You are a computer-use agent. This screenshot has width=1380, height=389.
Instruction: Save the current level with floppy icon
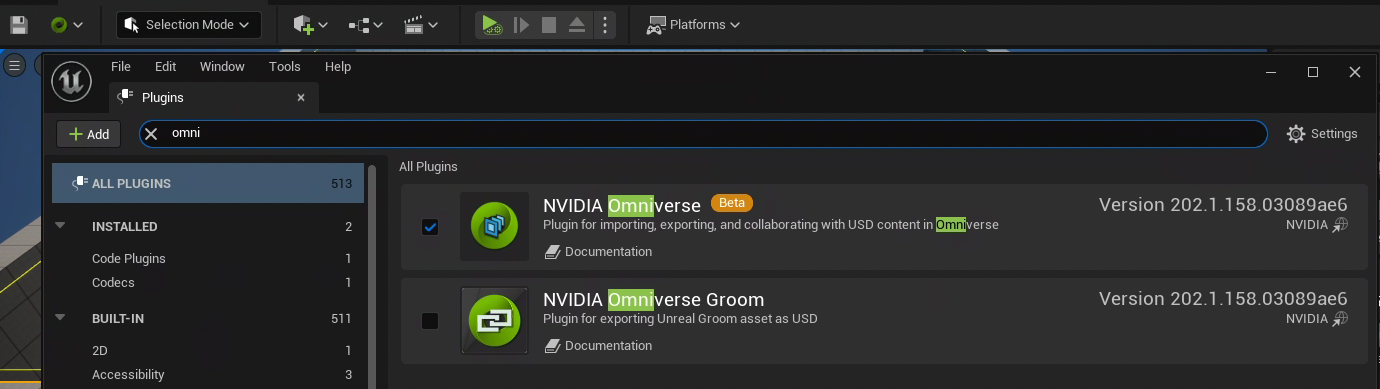19,24
